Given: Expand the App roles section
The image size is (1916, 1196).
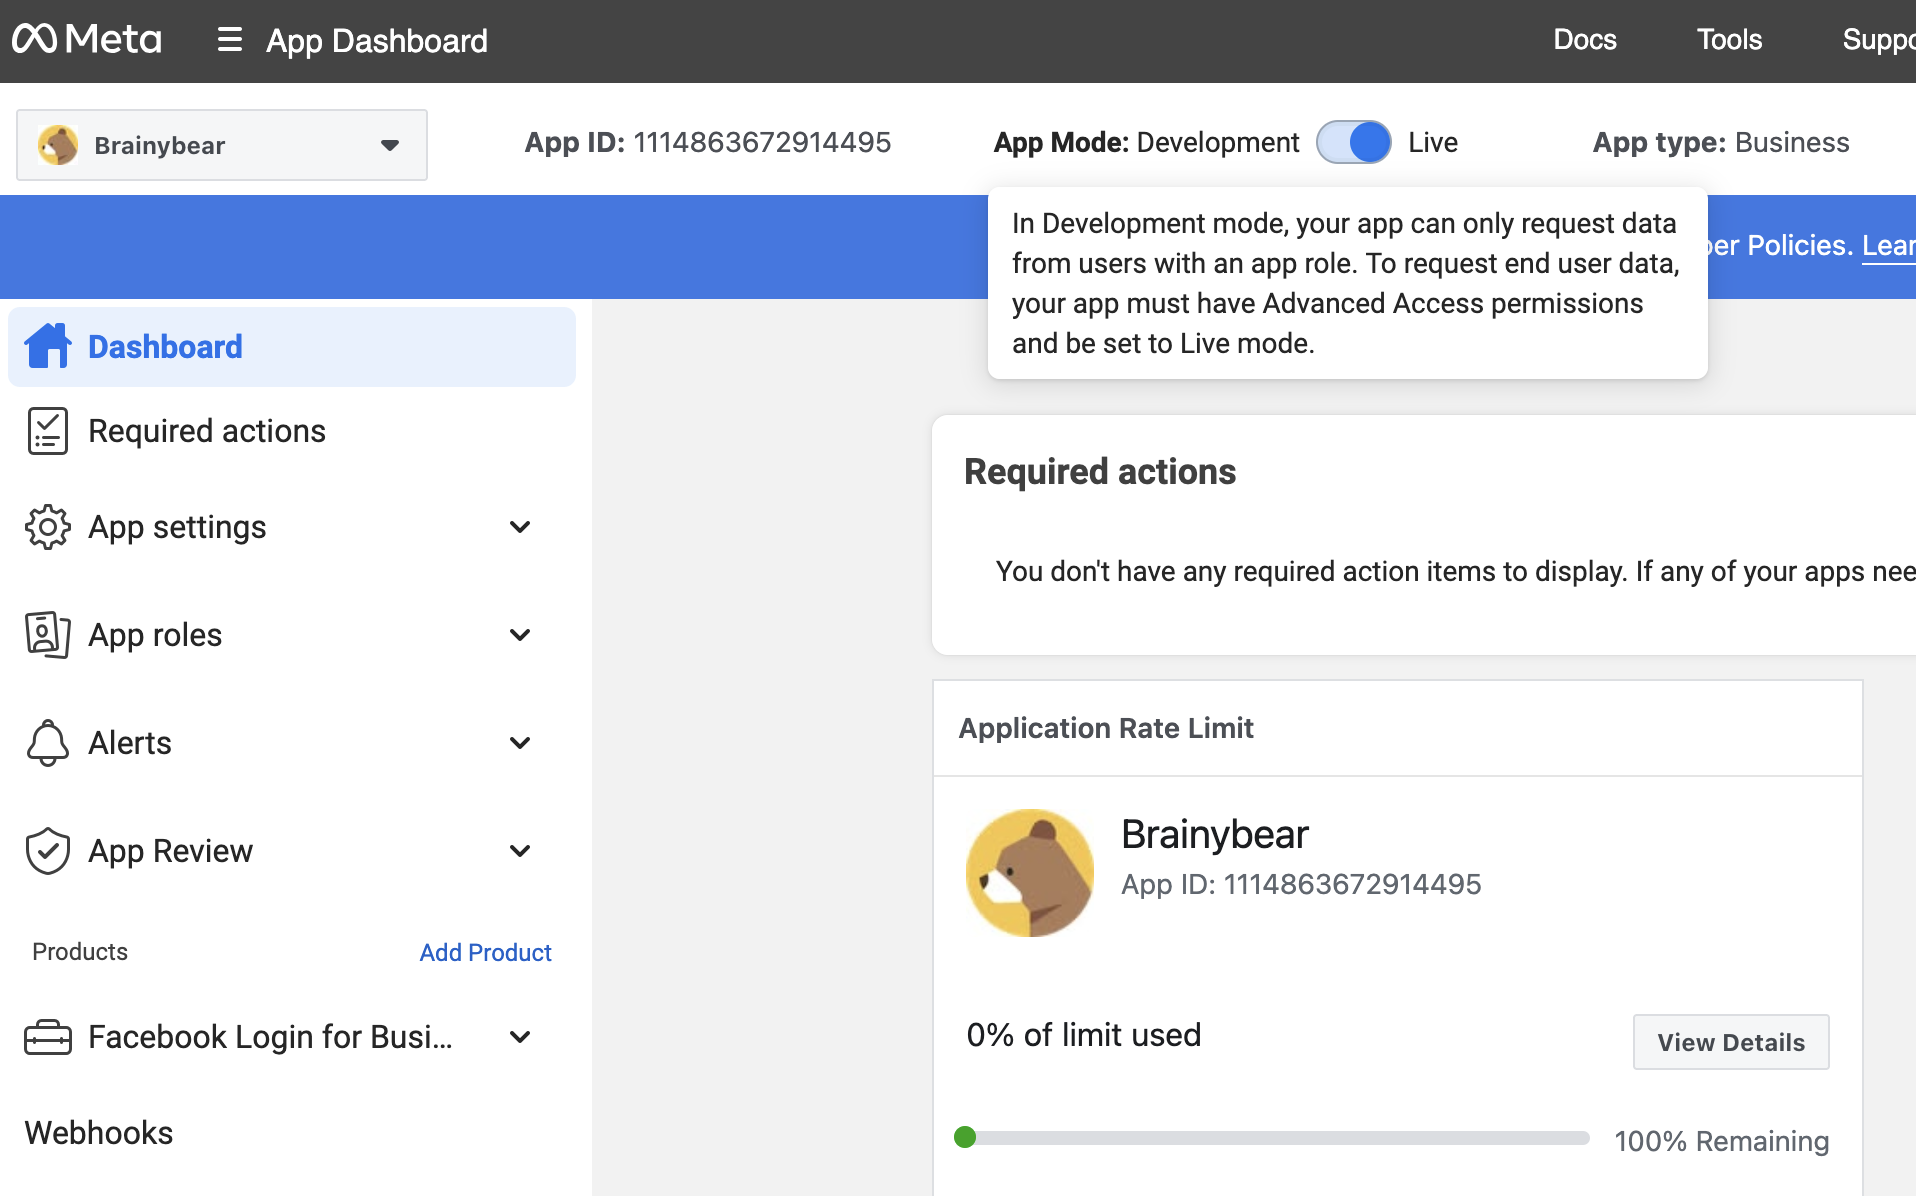Looking at the screenshot, I should point(520,635).
